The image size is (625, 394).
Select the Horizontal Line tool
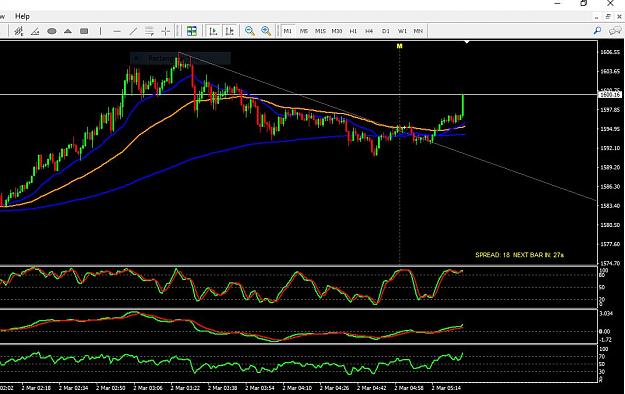click(117, 31)
